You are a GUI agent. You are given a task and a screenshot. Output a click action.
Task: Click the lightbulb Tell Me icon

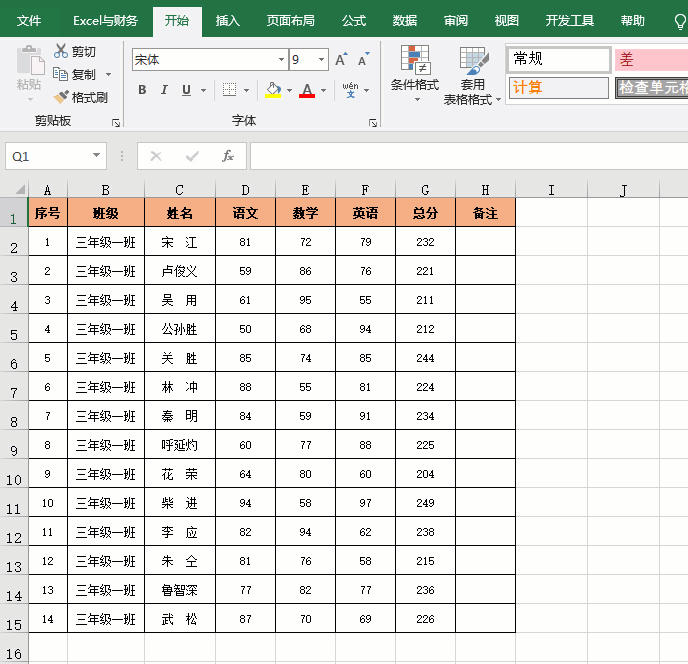pyautogui.click(x=680, y=21)
